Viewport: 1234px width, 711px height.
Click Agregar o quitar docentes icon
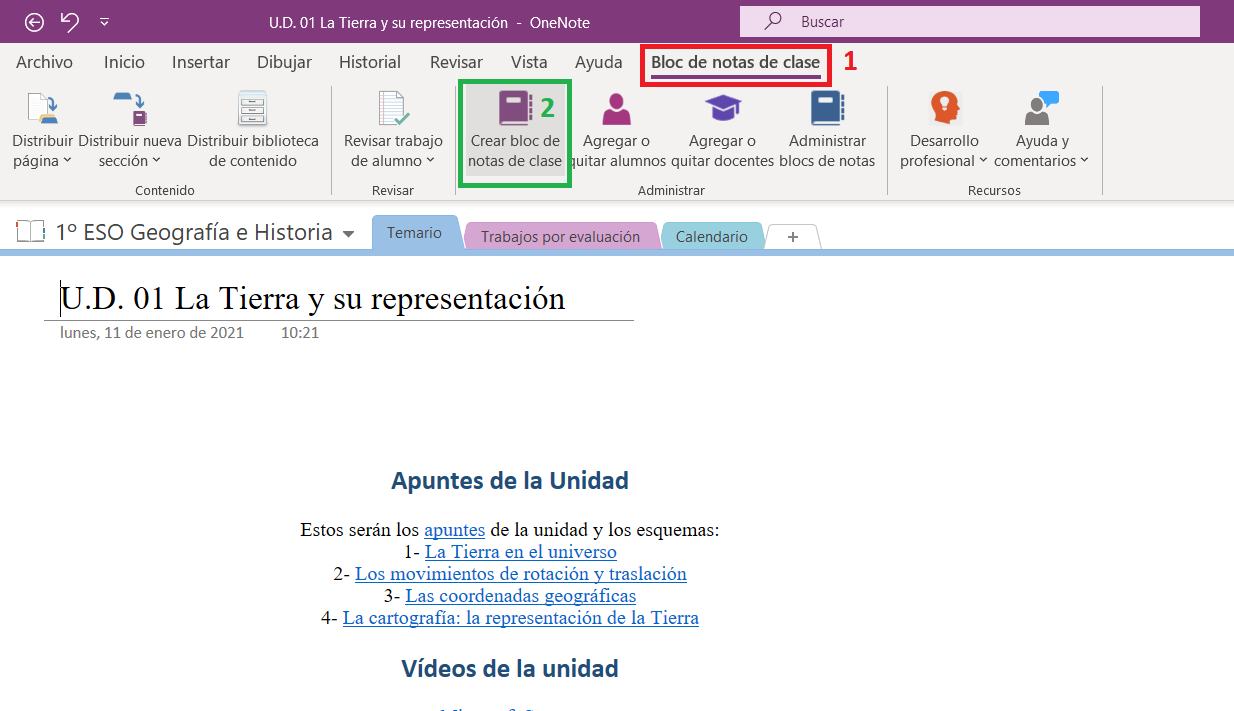pyautogui.click(x=722, y=109)
